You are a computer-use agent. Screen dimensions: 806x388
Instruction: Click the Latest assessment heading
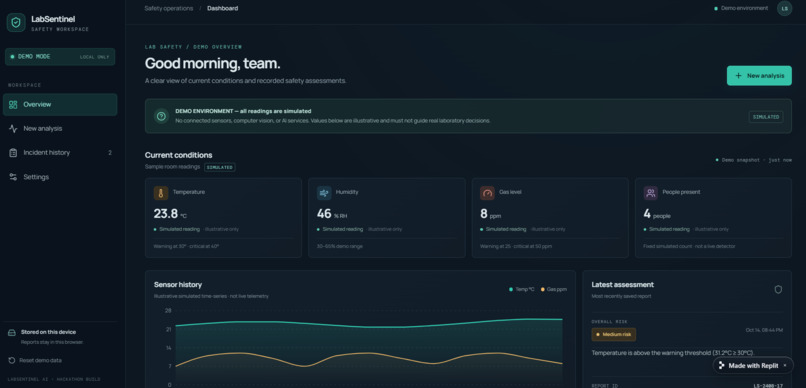pyautogui.click(x=622, y=284)
